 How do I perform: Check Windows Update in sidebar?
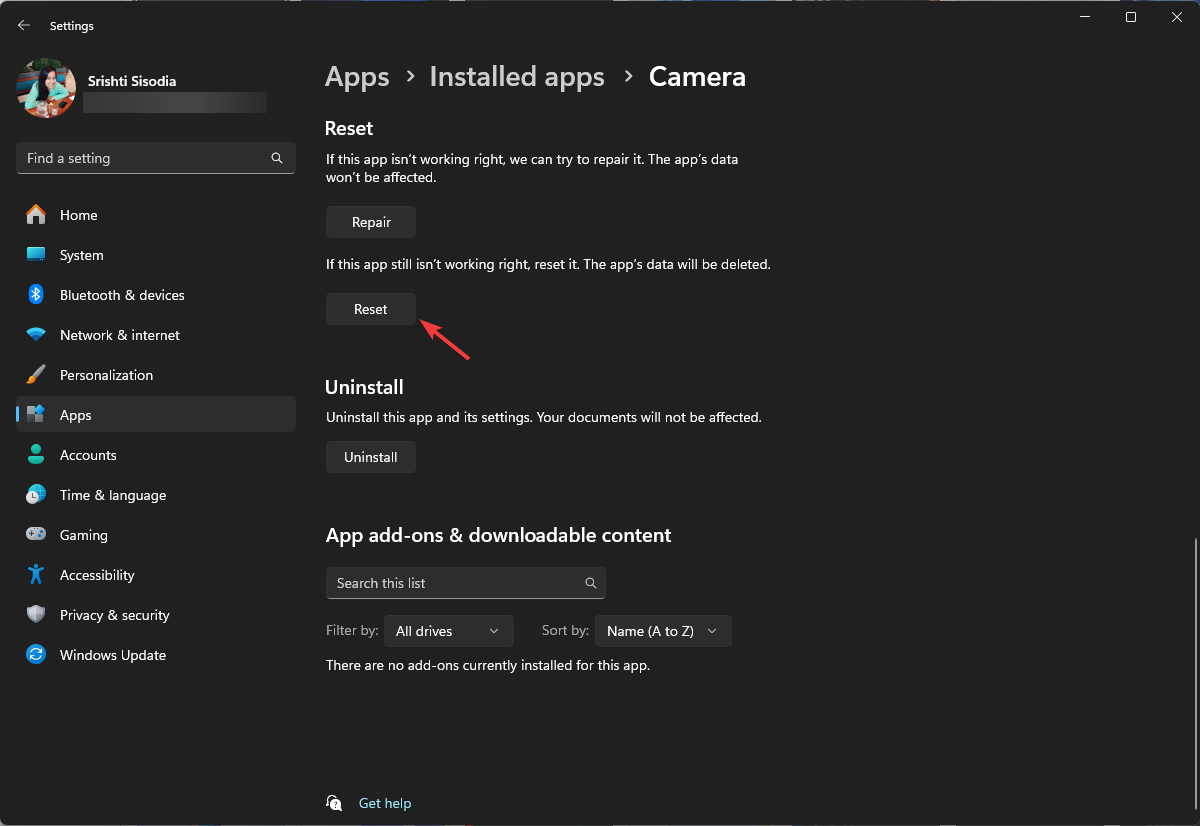pos(112,655)
